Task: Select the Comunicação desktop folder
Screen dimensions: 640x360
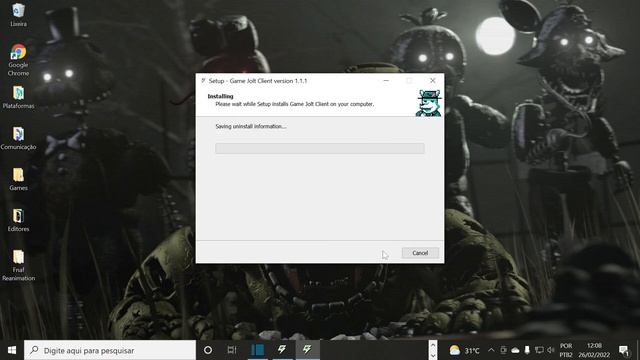Action: tap(18, 138)
